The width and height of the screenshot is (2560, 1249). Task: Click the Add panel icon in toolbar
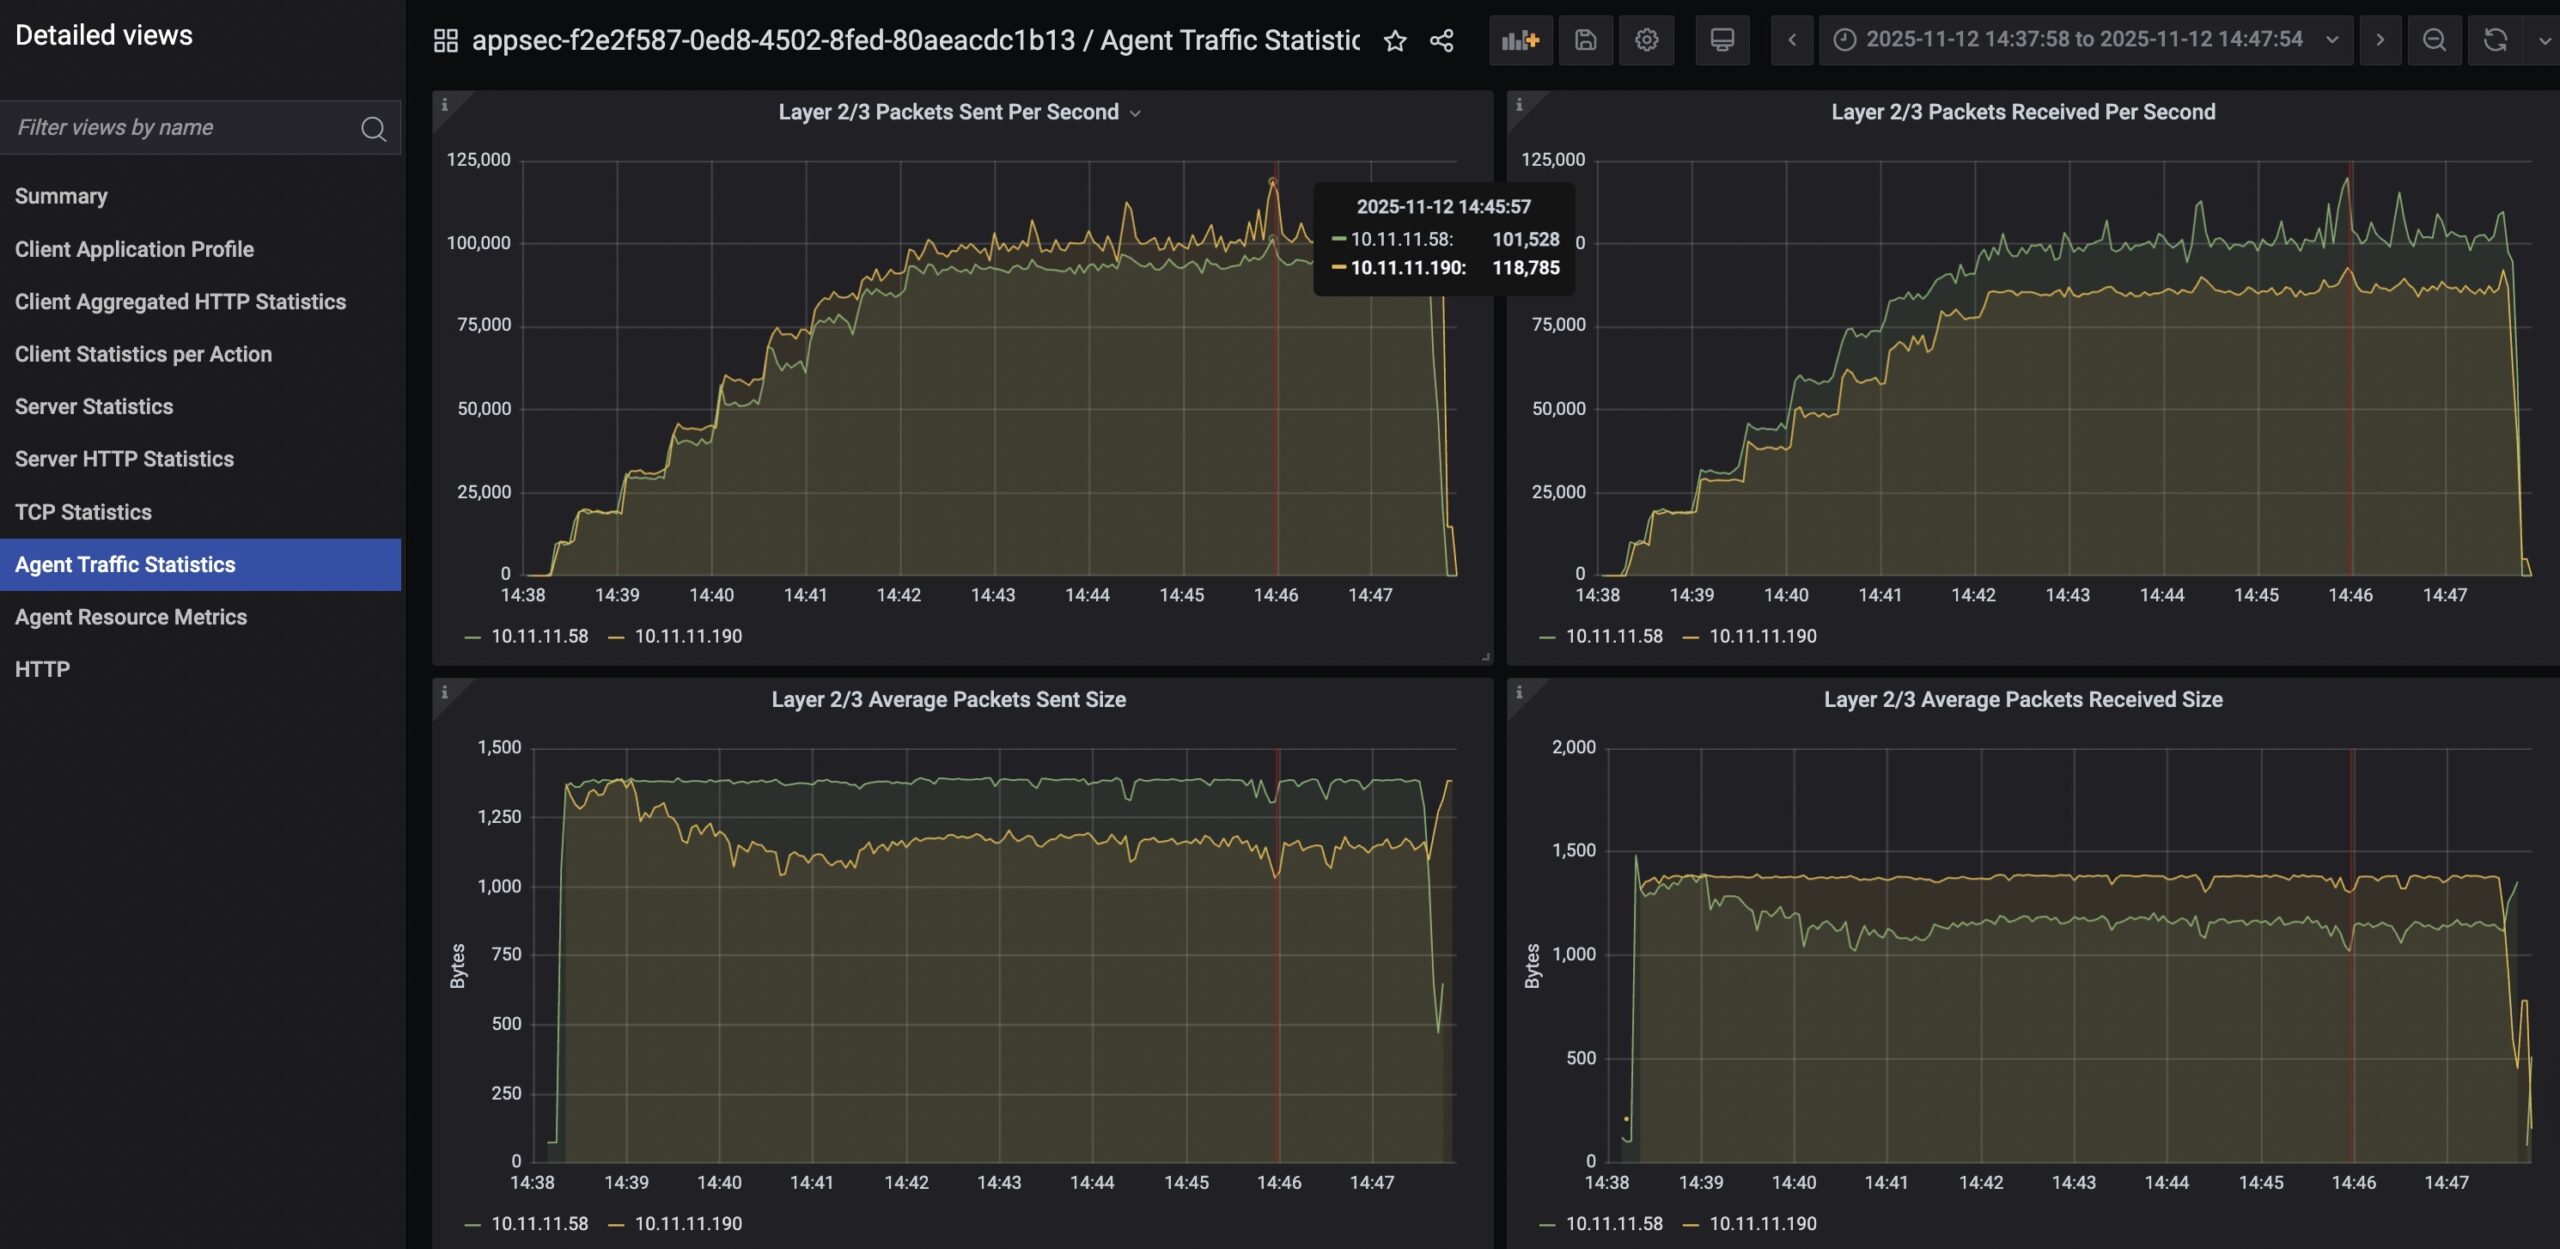click(1520, 40)
